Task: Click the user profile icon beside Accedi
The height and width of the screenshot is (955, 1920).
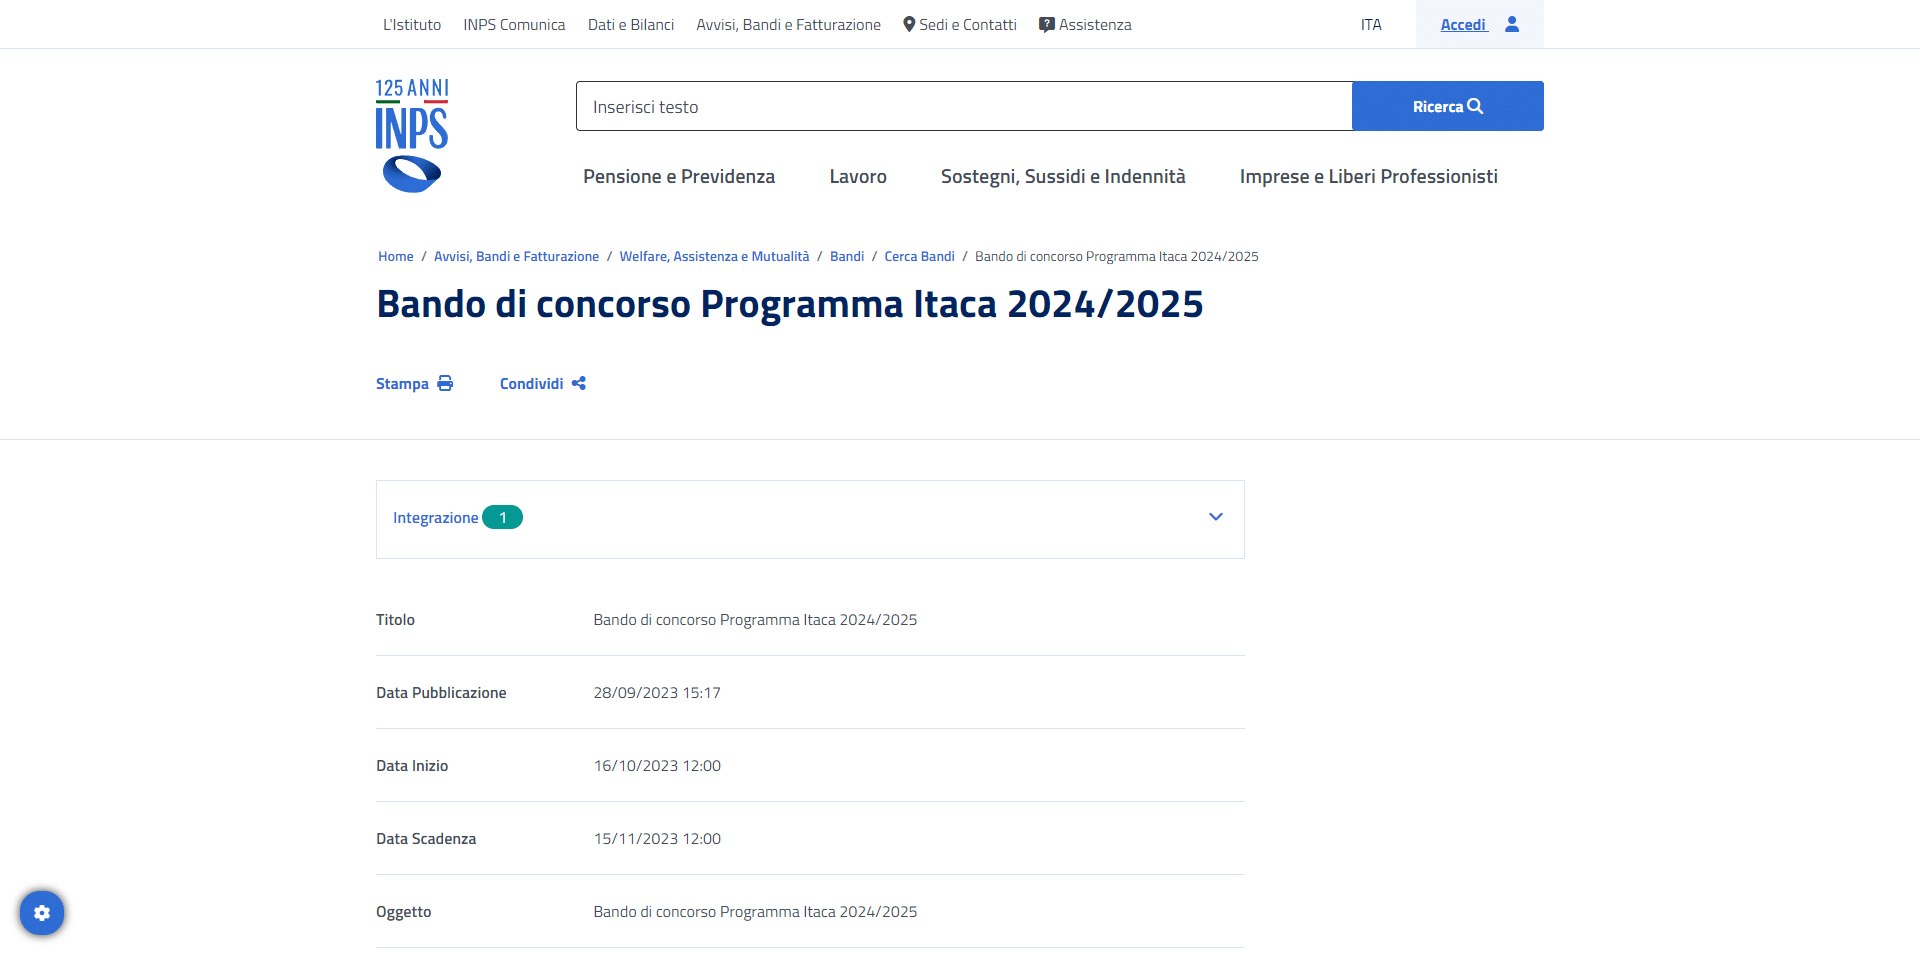Action: click(1512, 24)
